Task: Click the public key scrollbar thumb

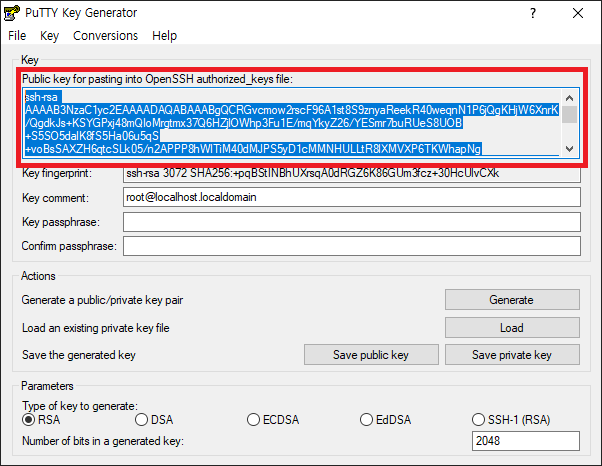Action: 570,114
